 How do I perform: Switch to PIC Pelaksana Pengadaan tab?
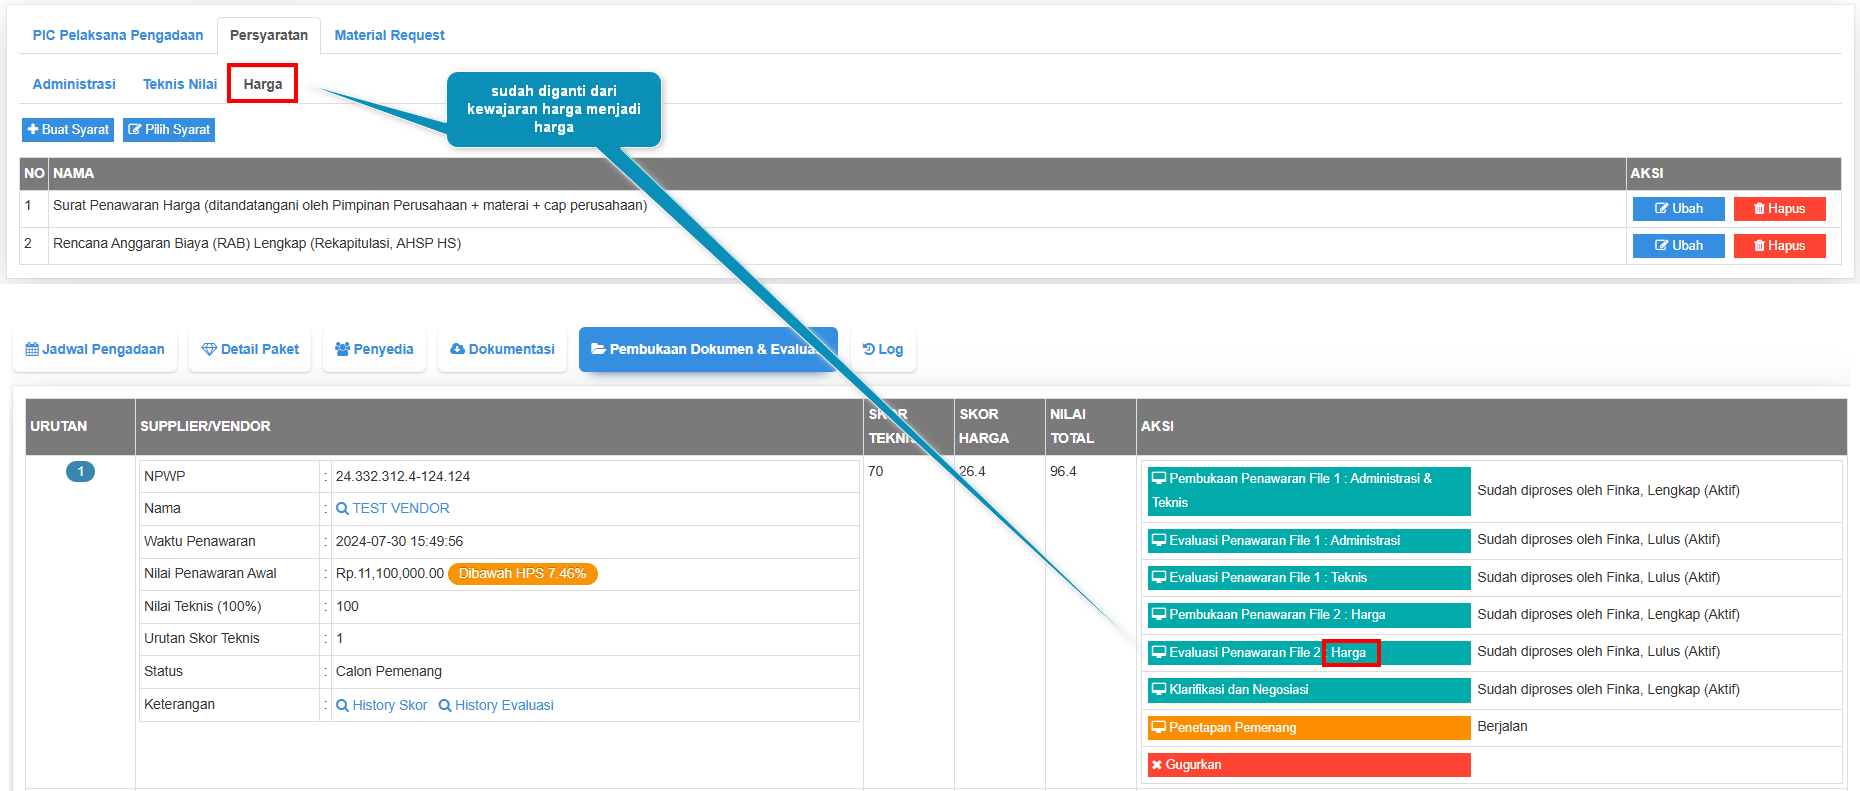tap(118, 35)
